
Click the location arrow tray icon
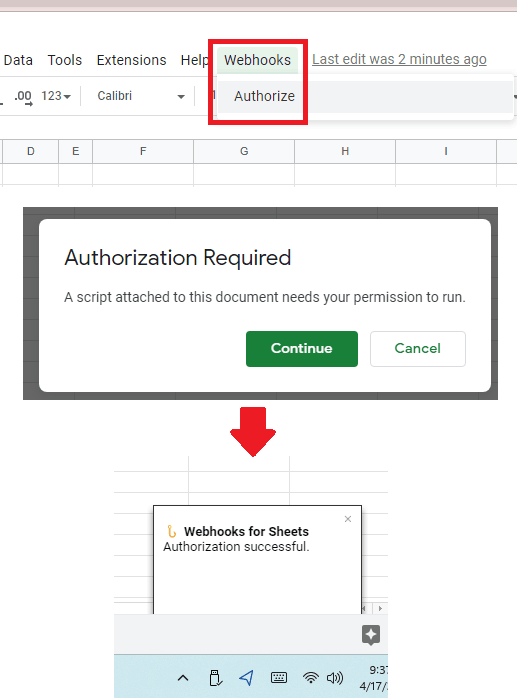[x=246, y=678]
